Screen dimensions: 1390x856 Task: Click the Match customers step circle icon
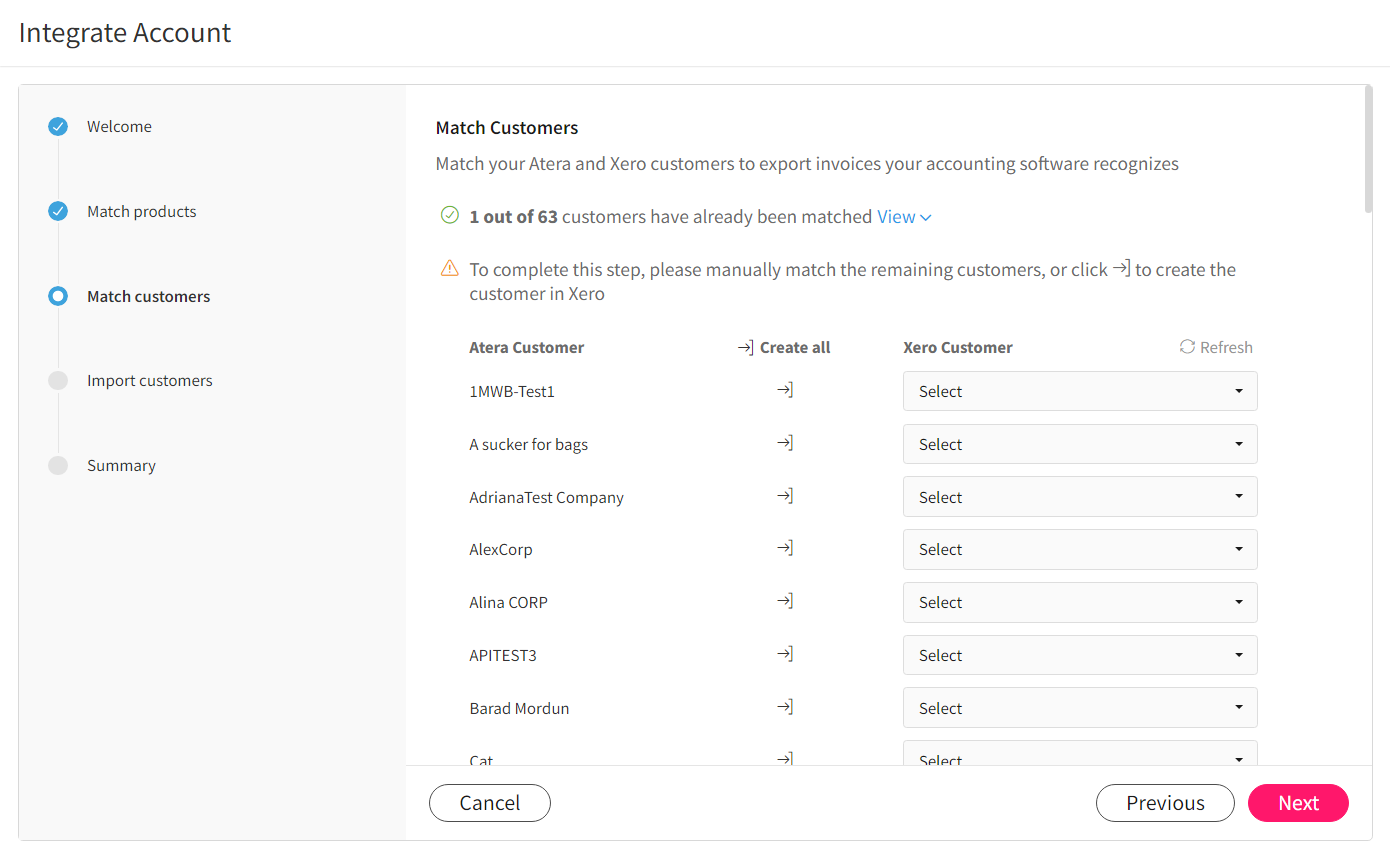[58, 296]
